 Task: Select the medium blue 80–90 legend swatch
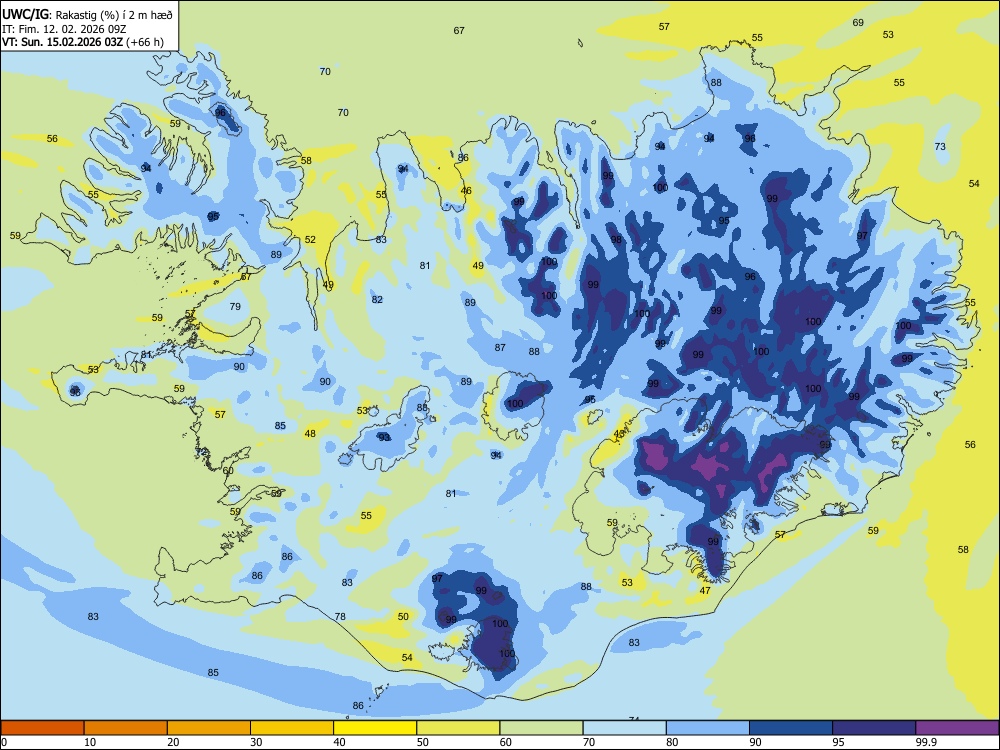pyautogui.click(x=708, y=728)
